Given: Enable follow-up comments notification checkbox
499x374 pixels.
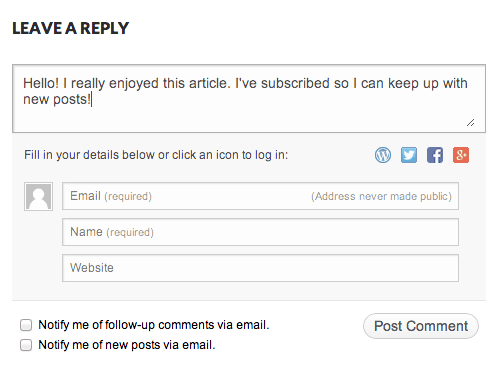Looking at the screenshot, I should click(x=26, y=325).
